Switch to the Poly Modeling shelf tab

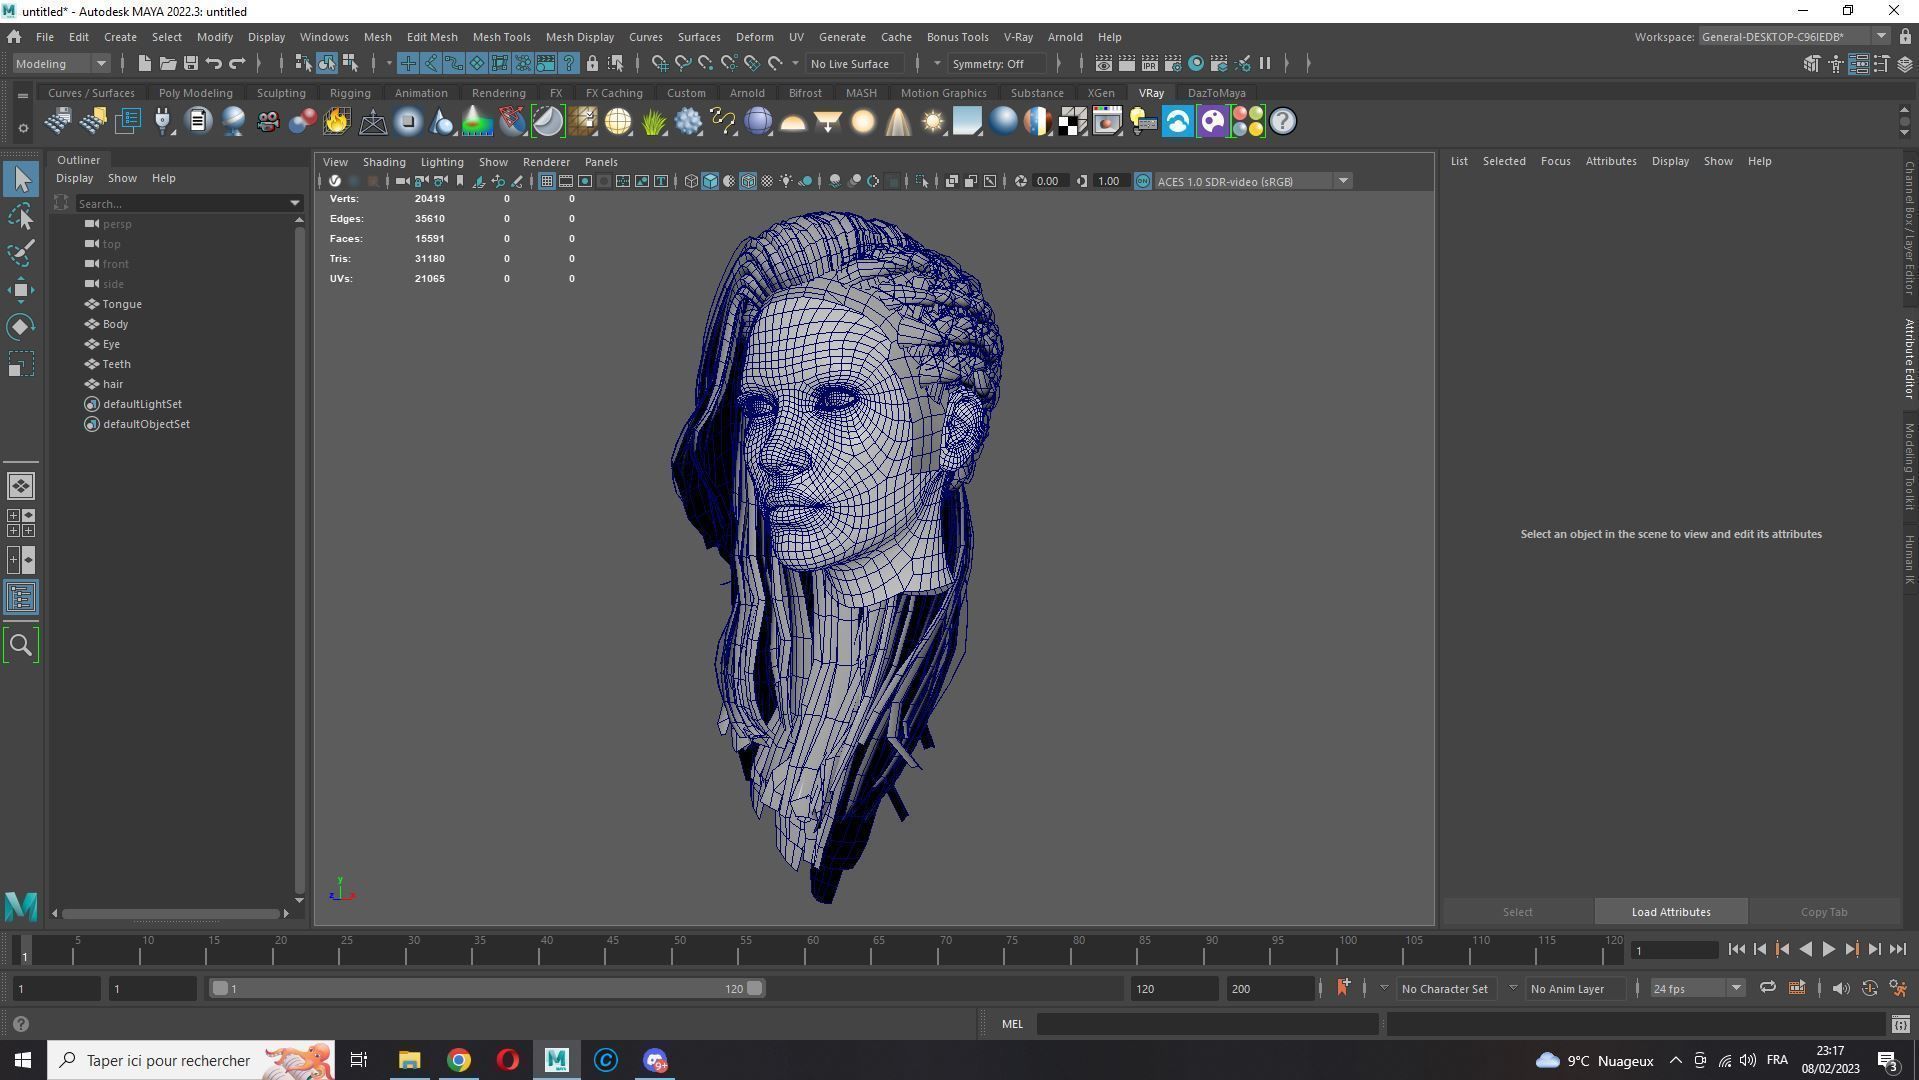pyautogui.click(x=195, y=93)
